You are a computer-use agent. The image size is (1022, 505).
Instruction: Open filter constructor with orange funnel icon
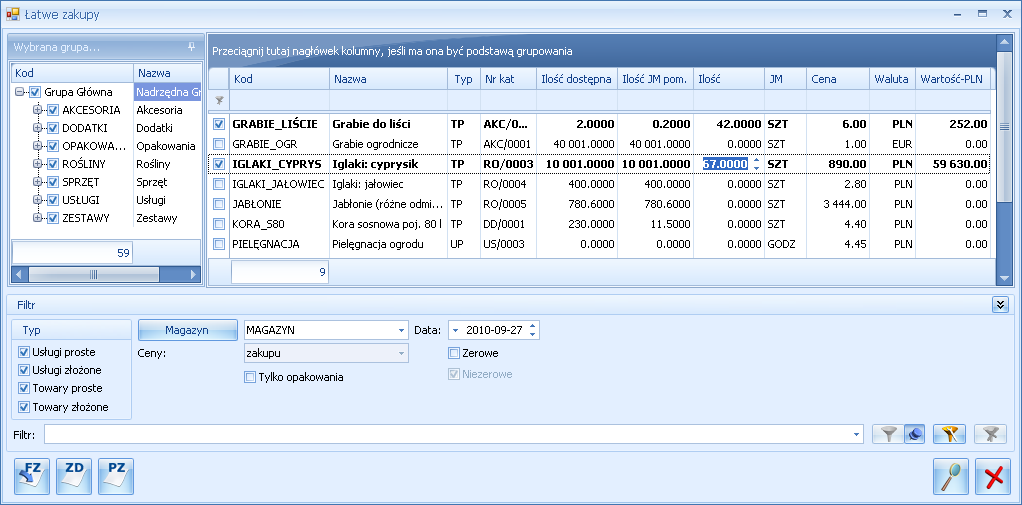point(949,434)
